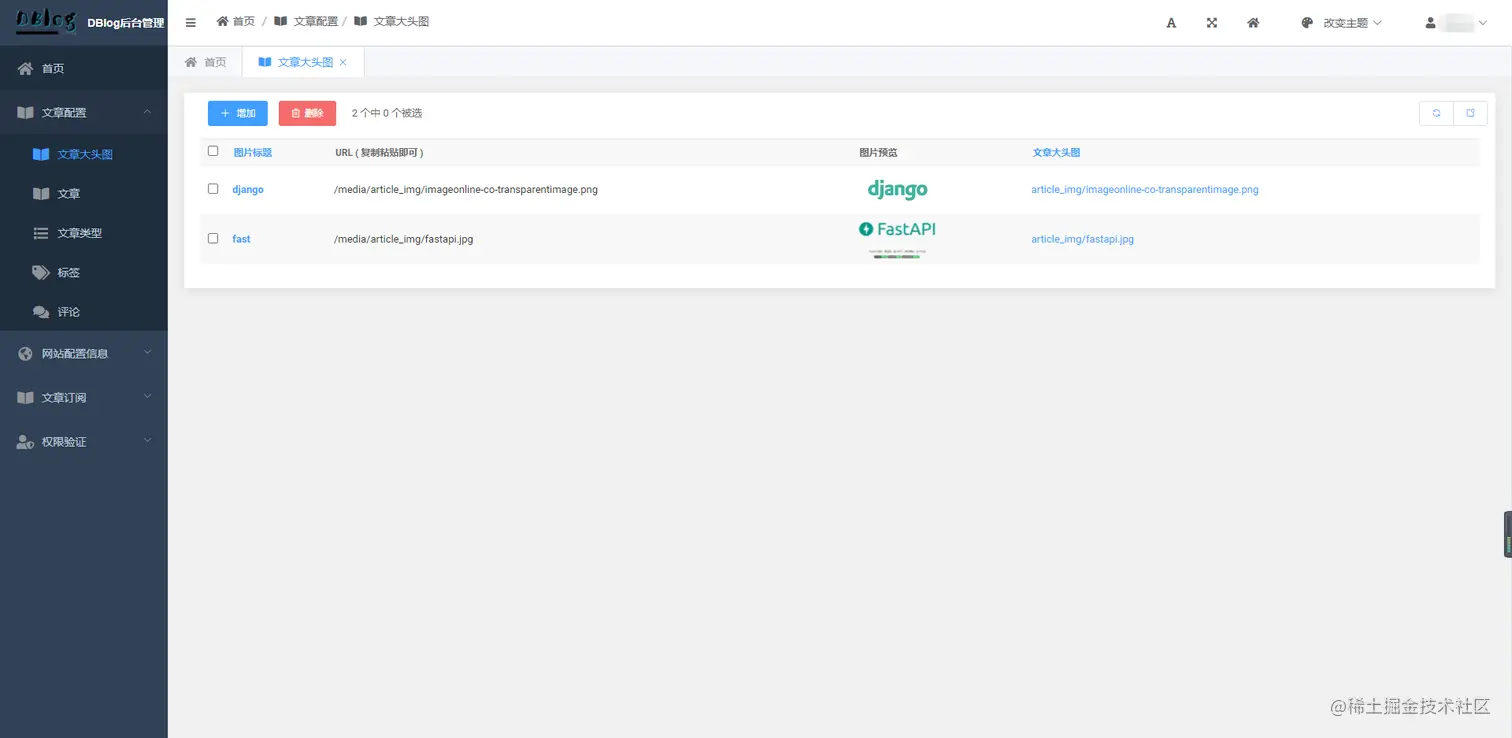The height and width of the screenshot is (738, 1512).
Task: Open 文章类型 sidebar item
Action: (x=84, y=233)
